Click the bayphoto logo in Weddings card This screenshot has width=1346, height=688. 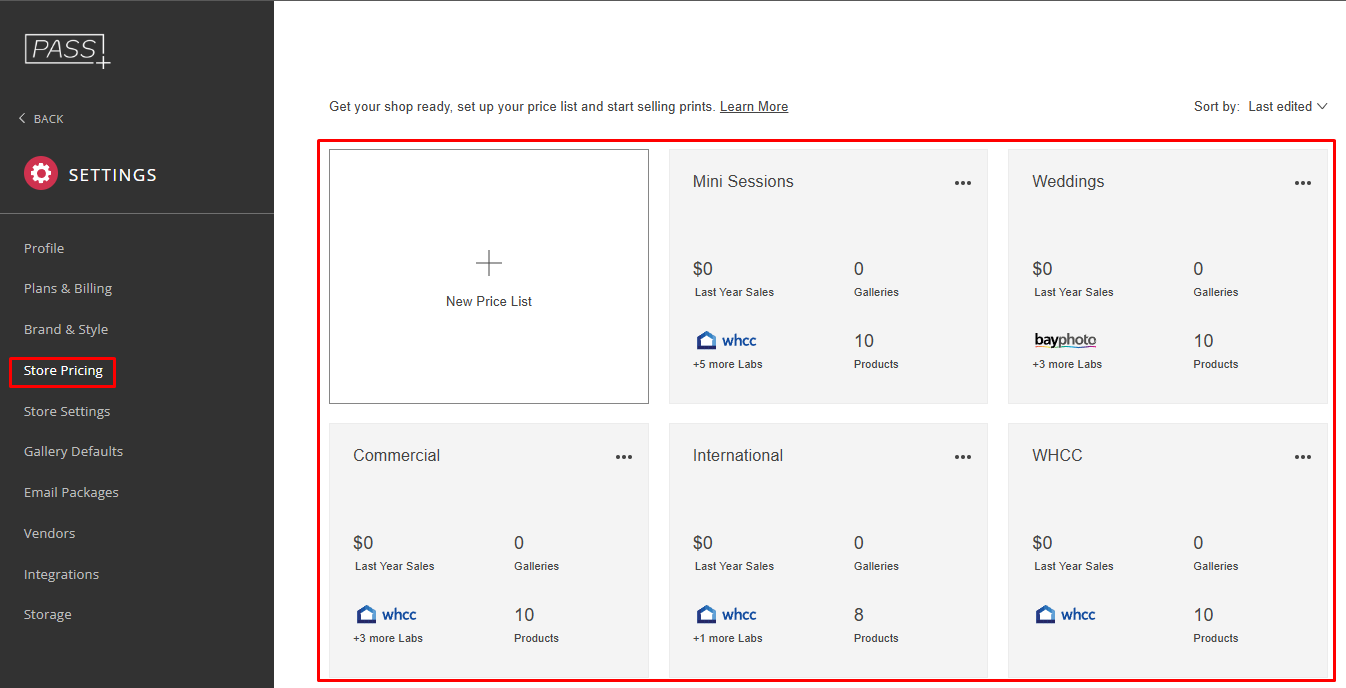[x=1065, y=341]
